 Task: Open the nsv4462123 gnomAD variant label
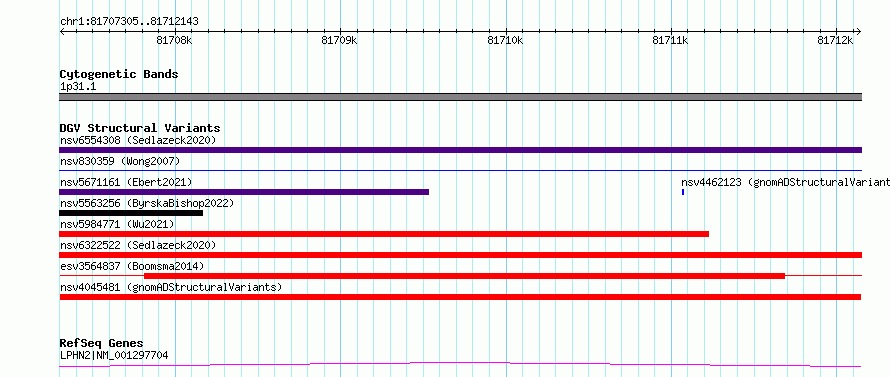click(786, 182)
